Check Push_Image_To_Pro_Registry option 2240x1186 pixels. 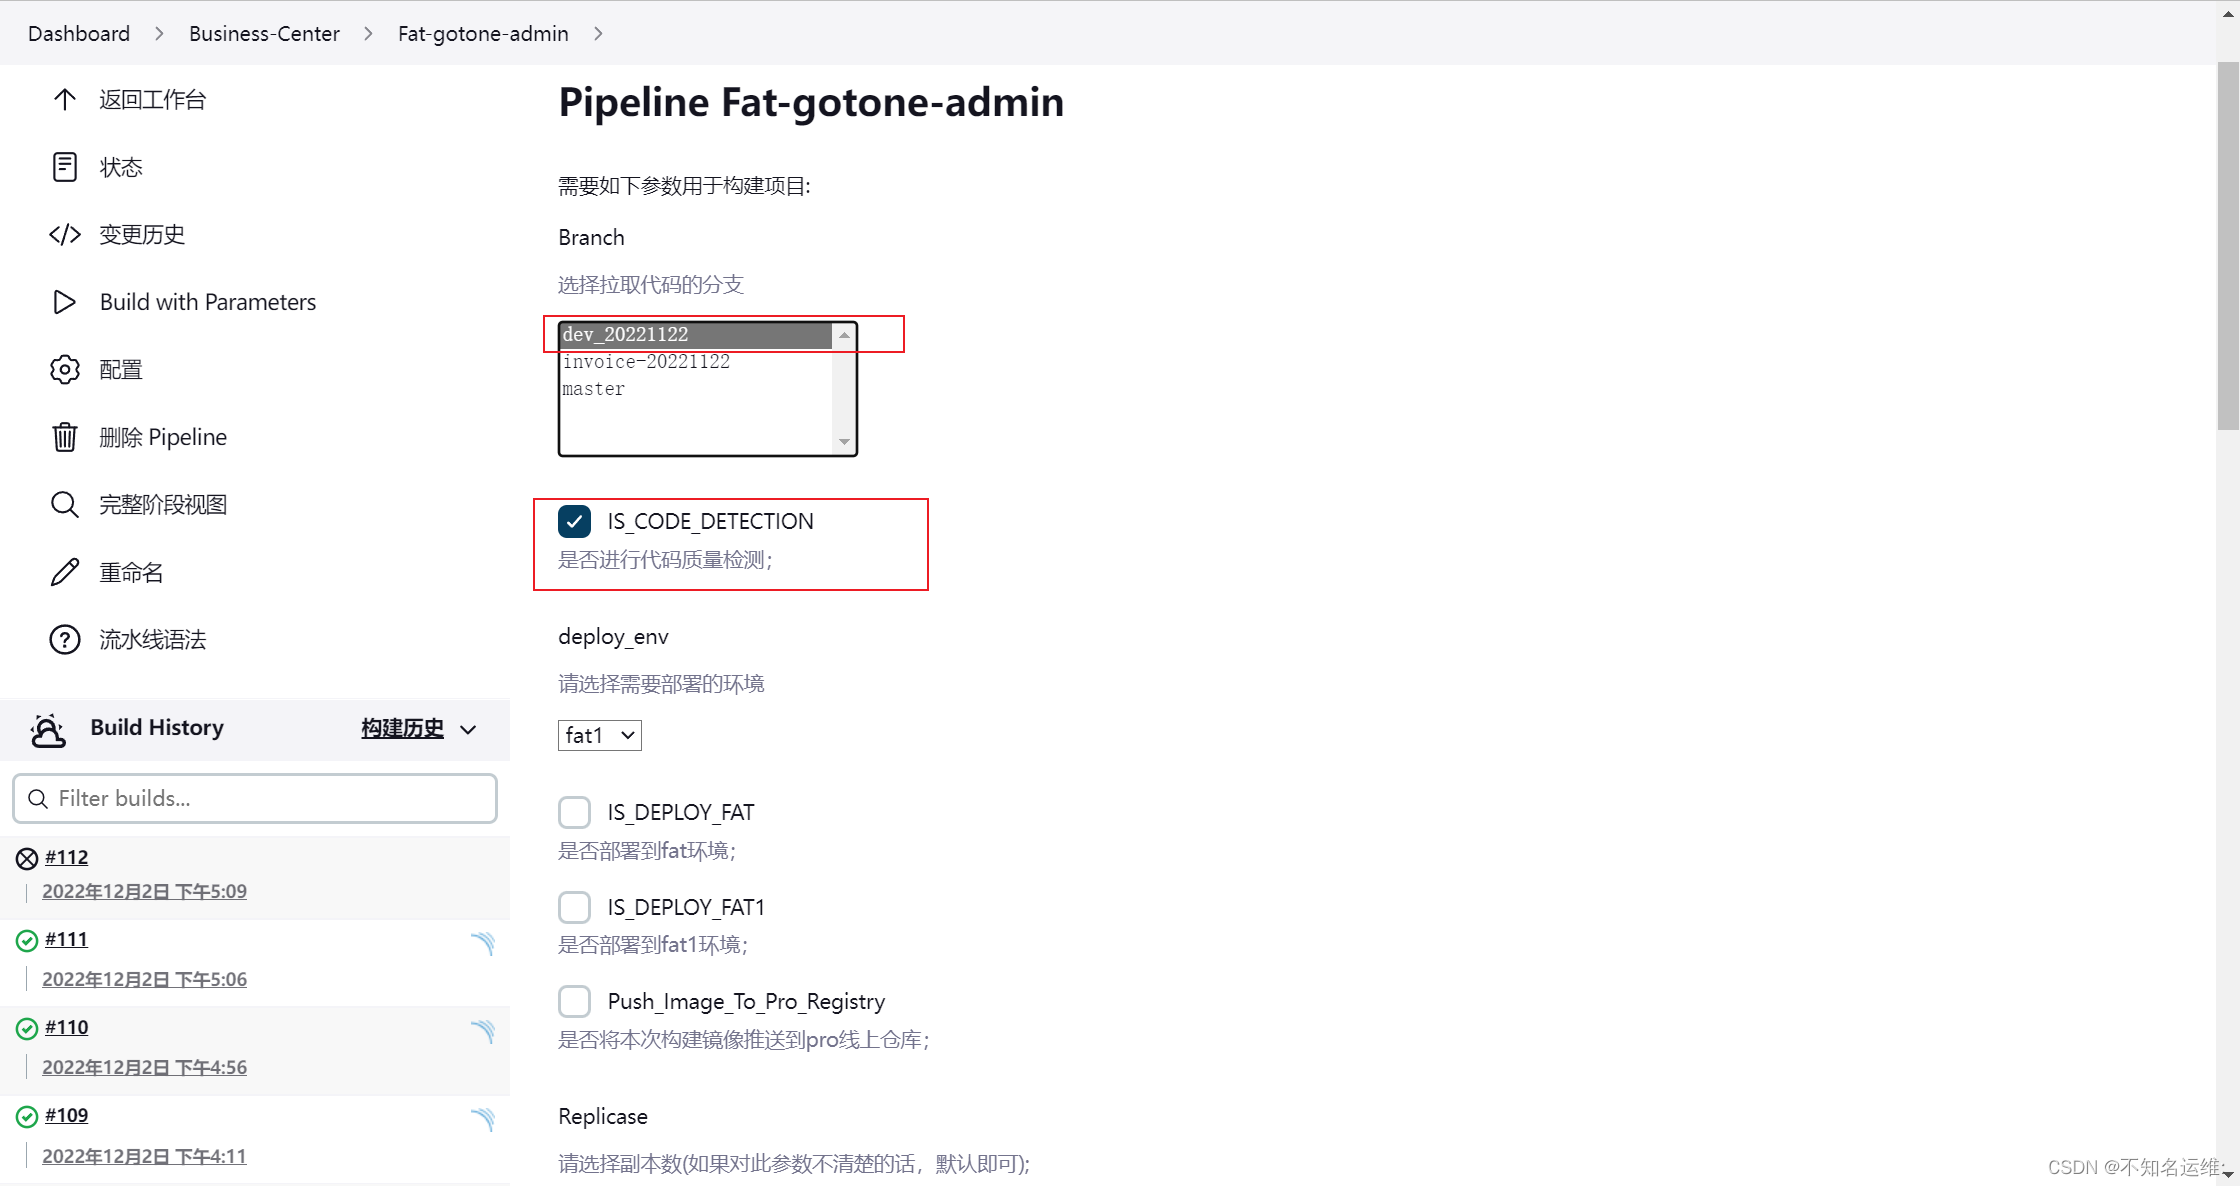(575, 1001)
